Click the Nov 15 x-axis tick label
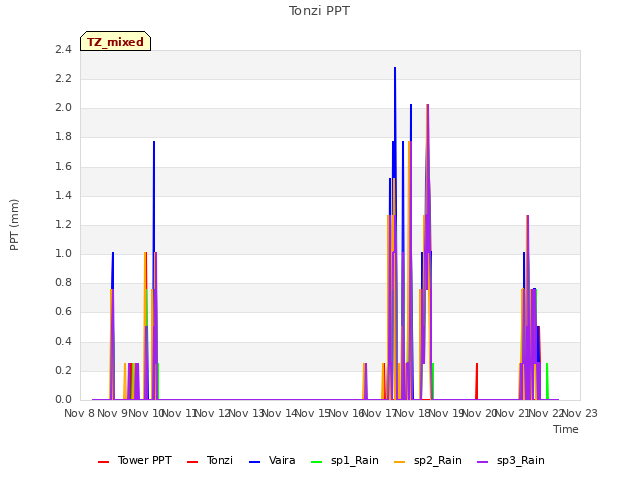Screen dimensions: 640x480 313,413
